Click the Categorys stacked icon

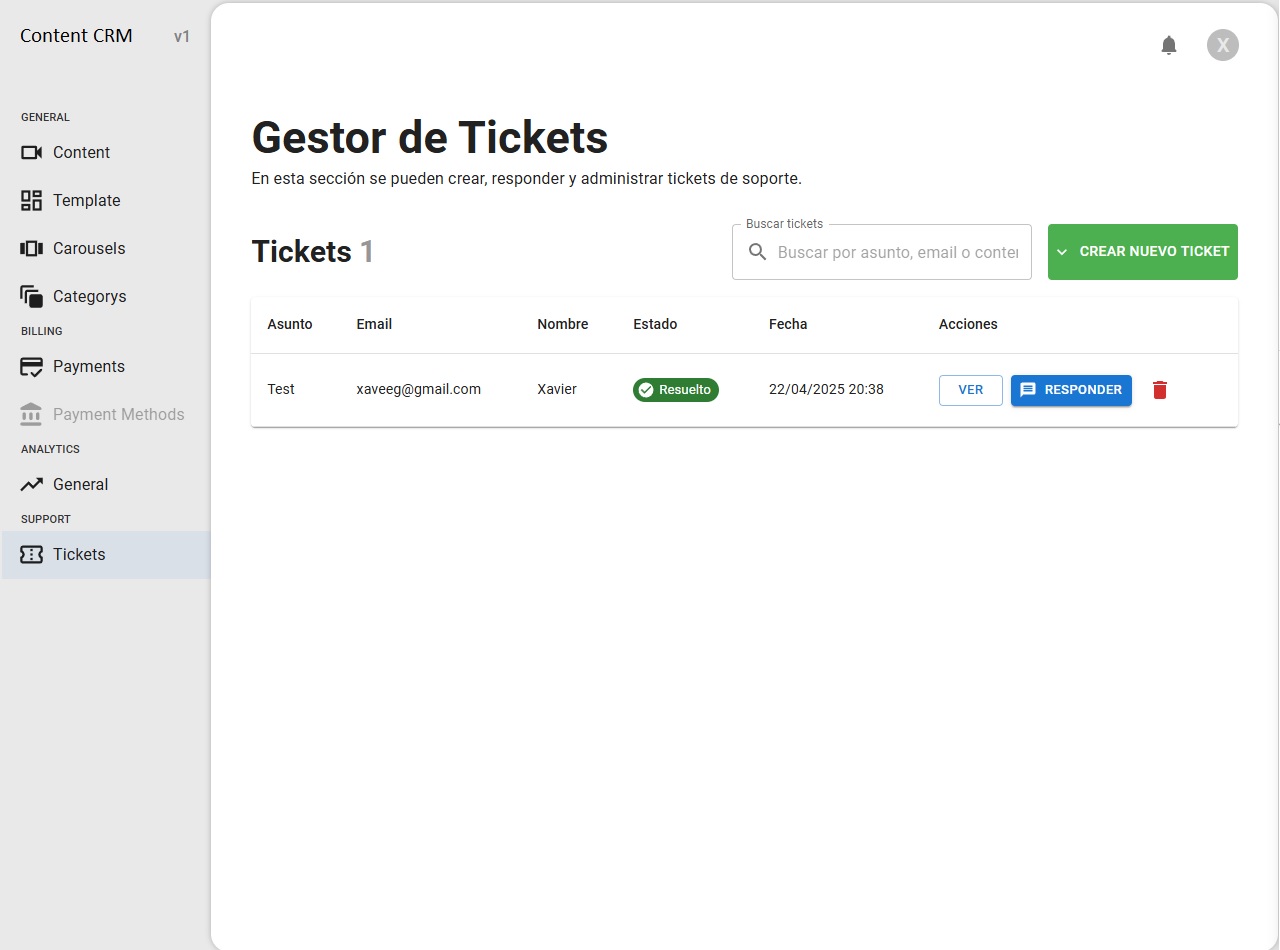pyautogui.click(x=32, y=297)
